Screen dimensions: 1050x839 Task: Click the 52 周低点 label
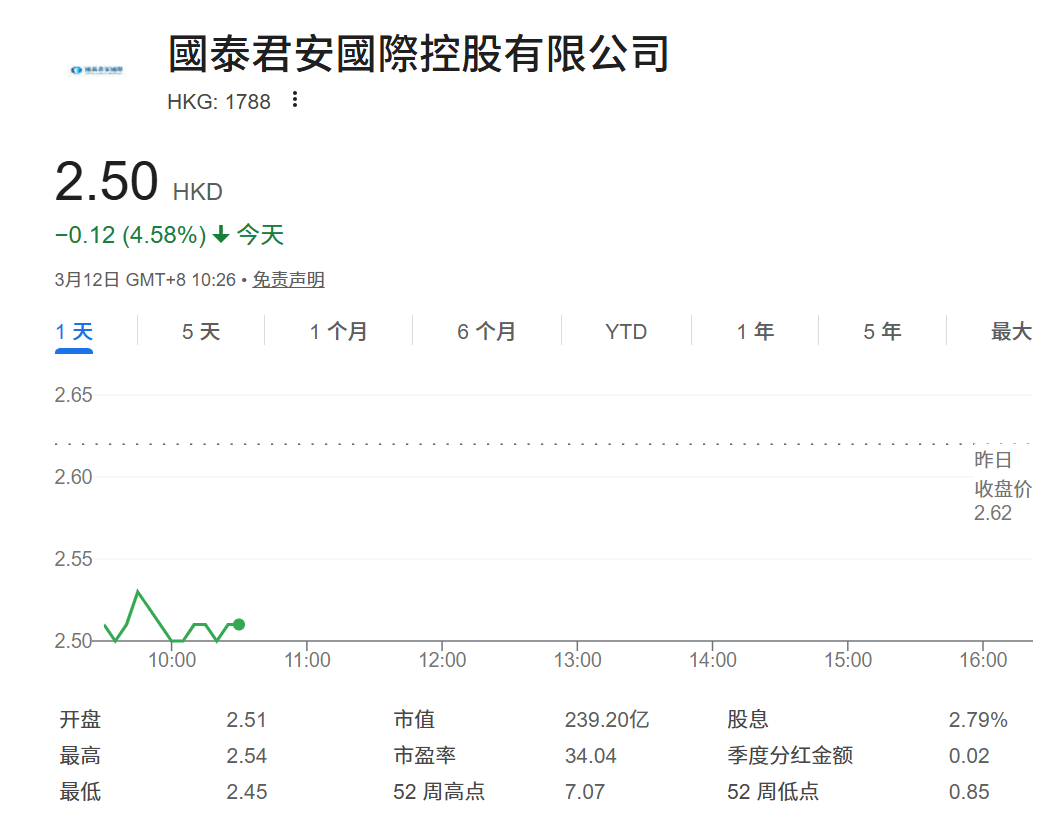pos(773,792)
